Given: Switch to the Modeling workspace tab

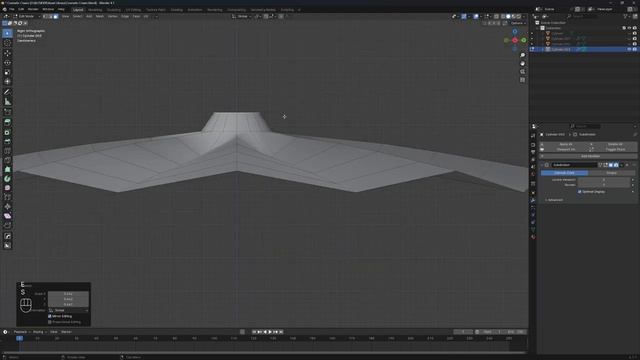Looking at the screenshot, I should (95, 10).
